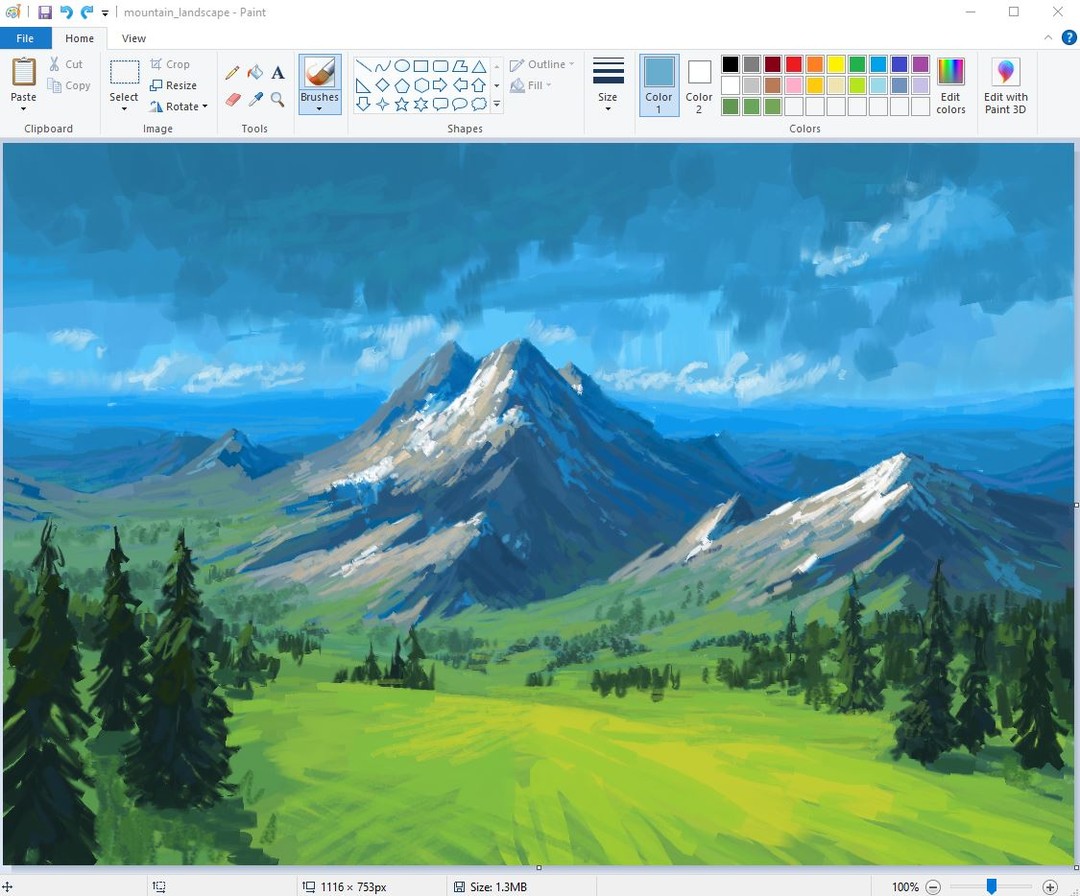Screen dimensions: 1080x896
Task: Click the Resize button
Action: [x=174, y=85]
